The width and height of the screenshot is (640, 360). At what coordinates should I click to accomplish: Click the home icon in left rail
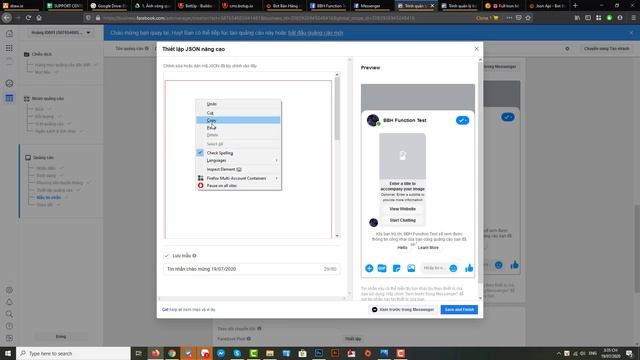pos(9,33)
